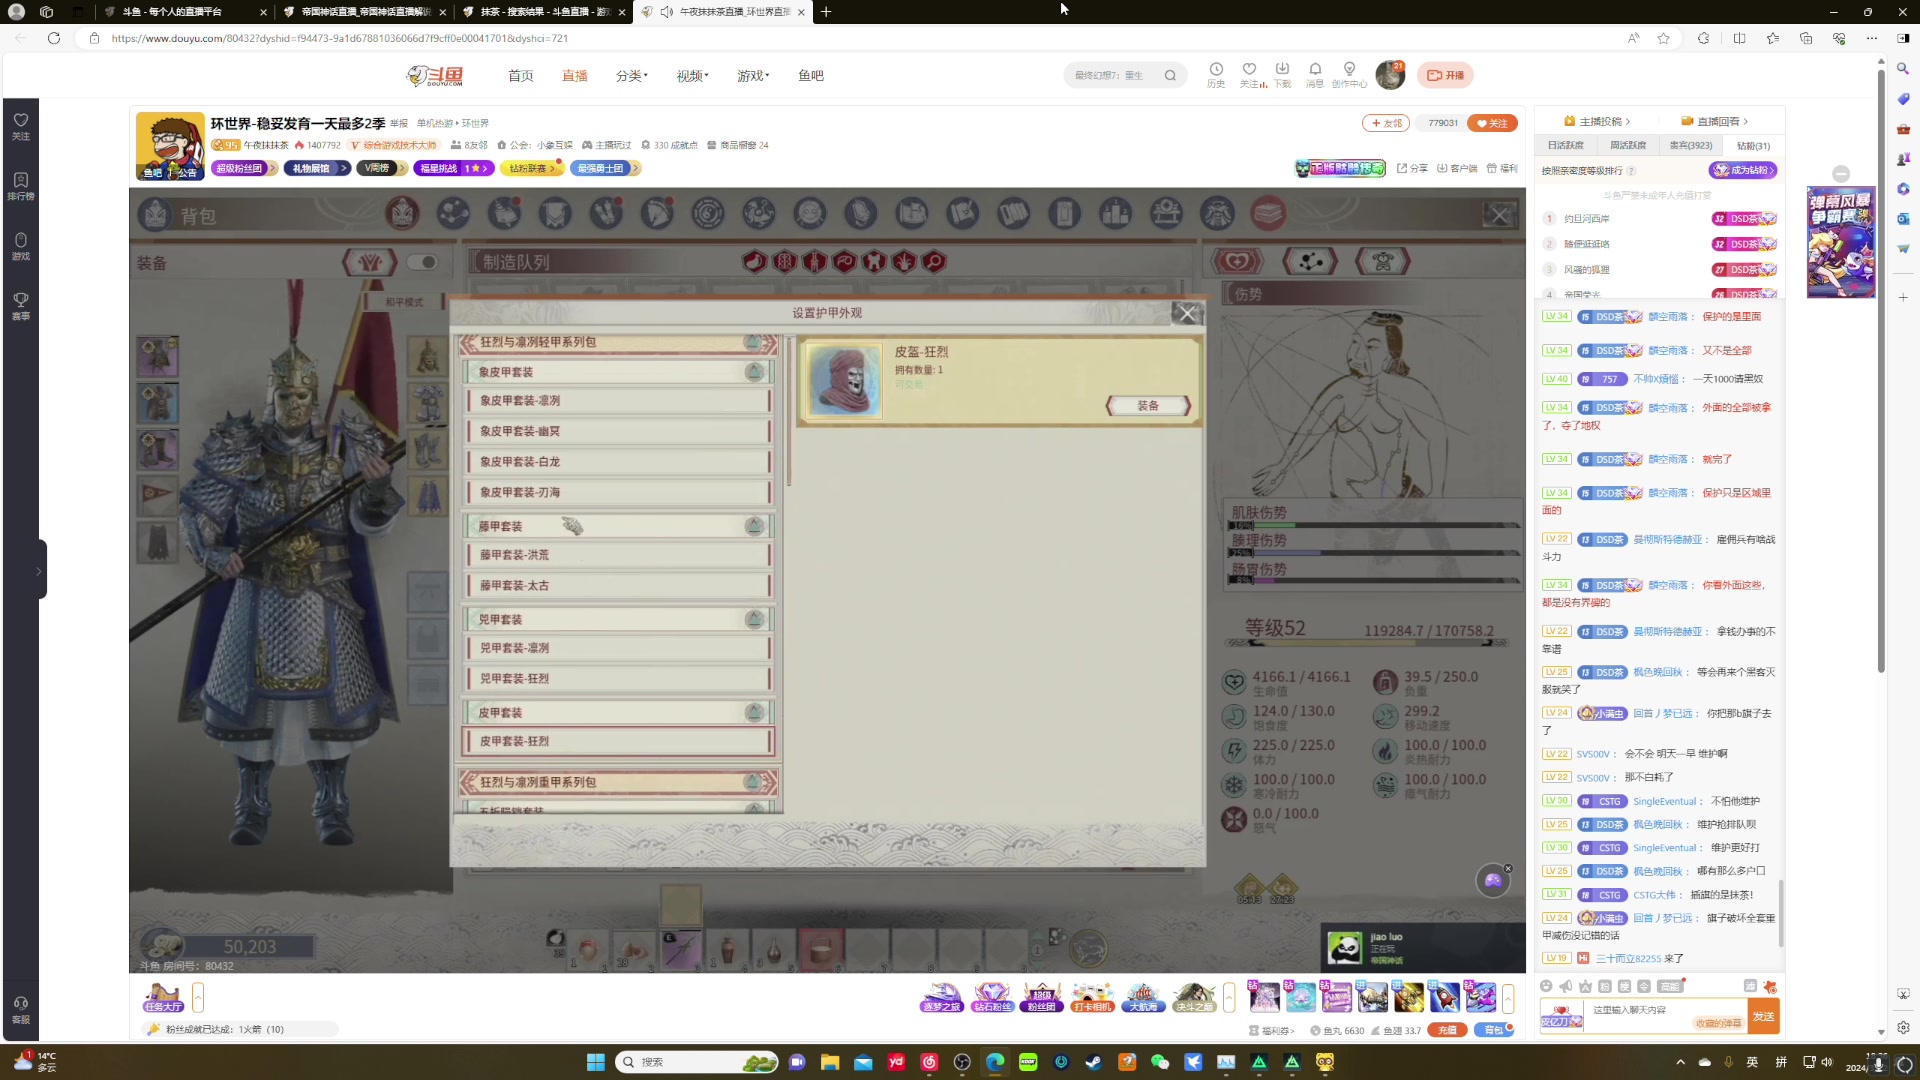Go to 直播 in top navigation
This screenshot has height=1080, width=1920.
tap(574, 76)
